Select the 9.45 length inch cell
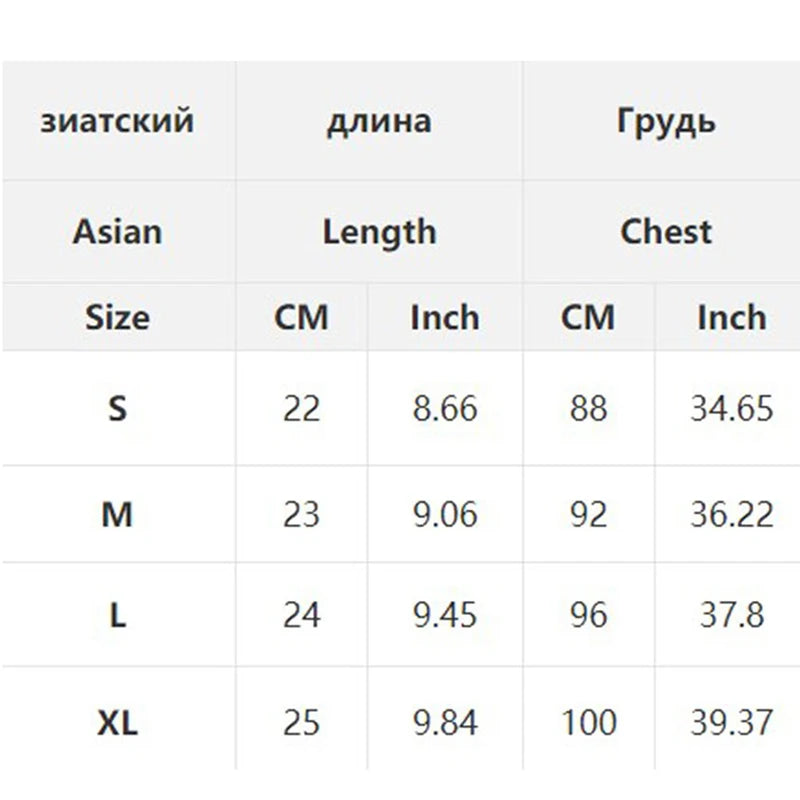The image size is (800, 800). [445, 614]
